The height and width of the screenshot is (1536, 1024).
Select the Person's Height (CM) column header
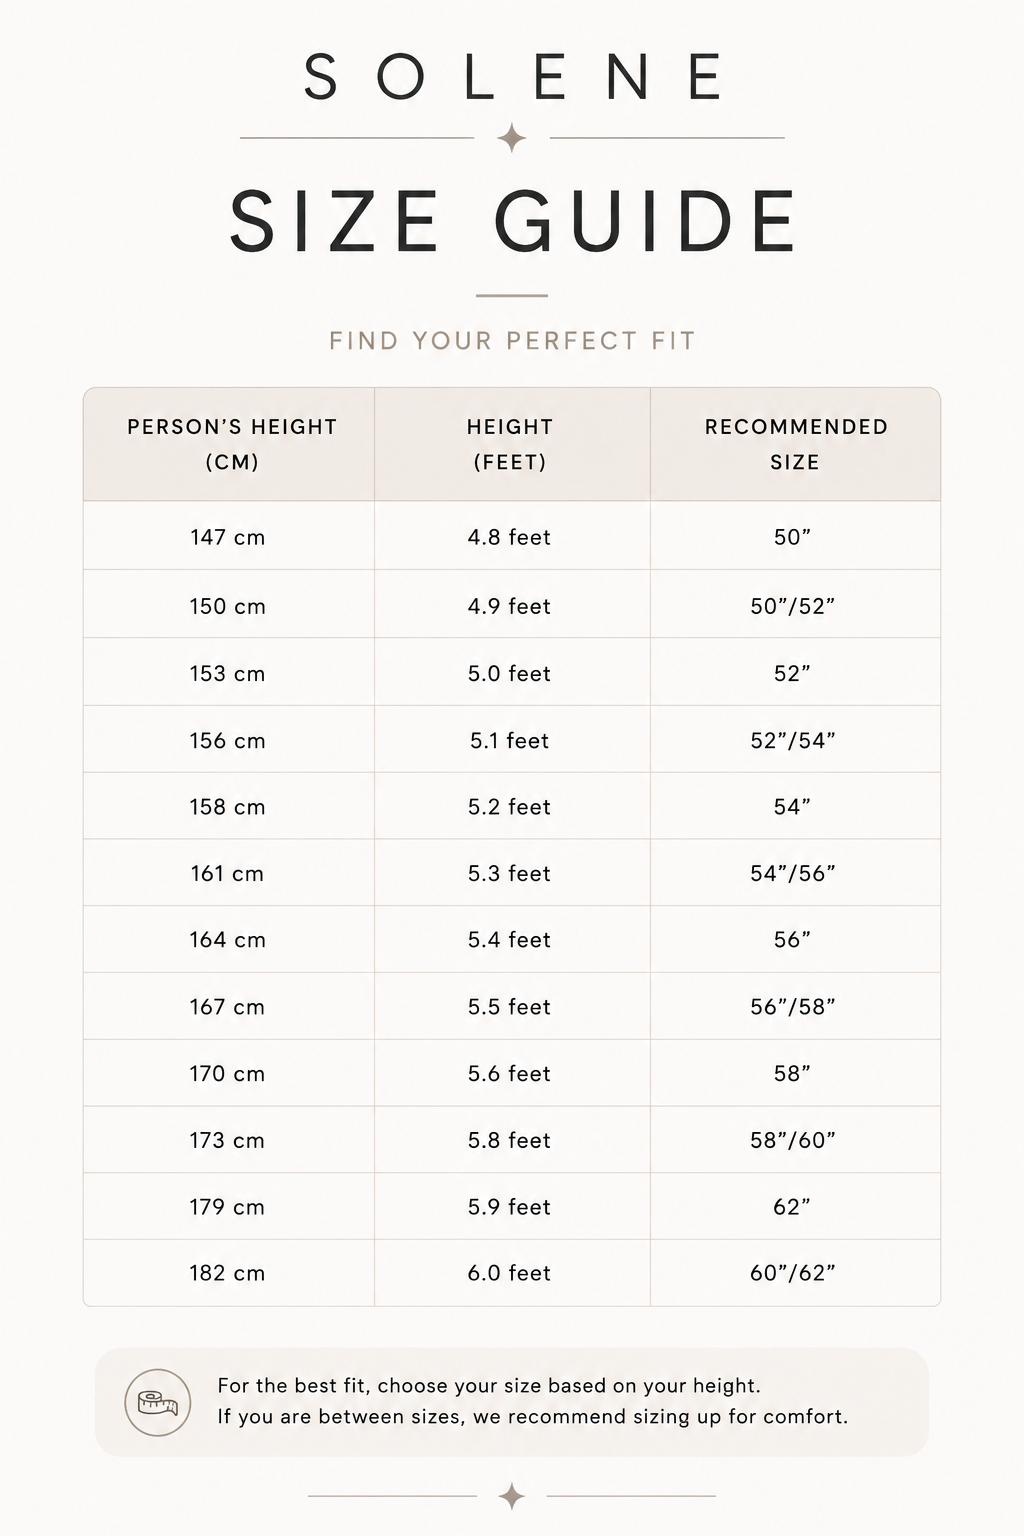229,444
